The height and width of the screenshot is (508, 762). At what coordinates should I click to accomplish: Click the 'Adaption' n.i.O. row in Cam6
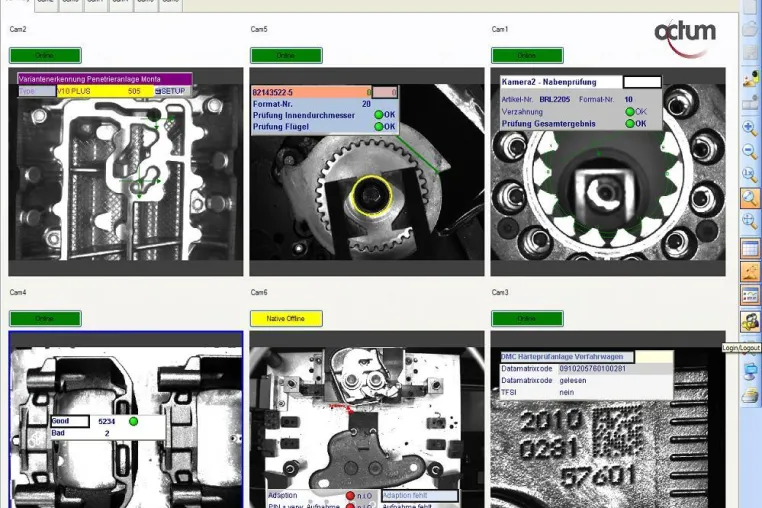point(320,495)
